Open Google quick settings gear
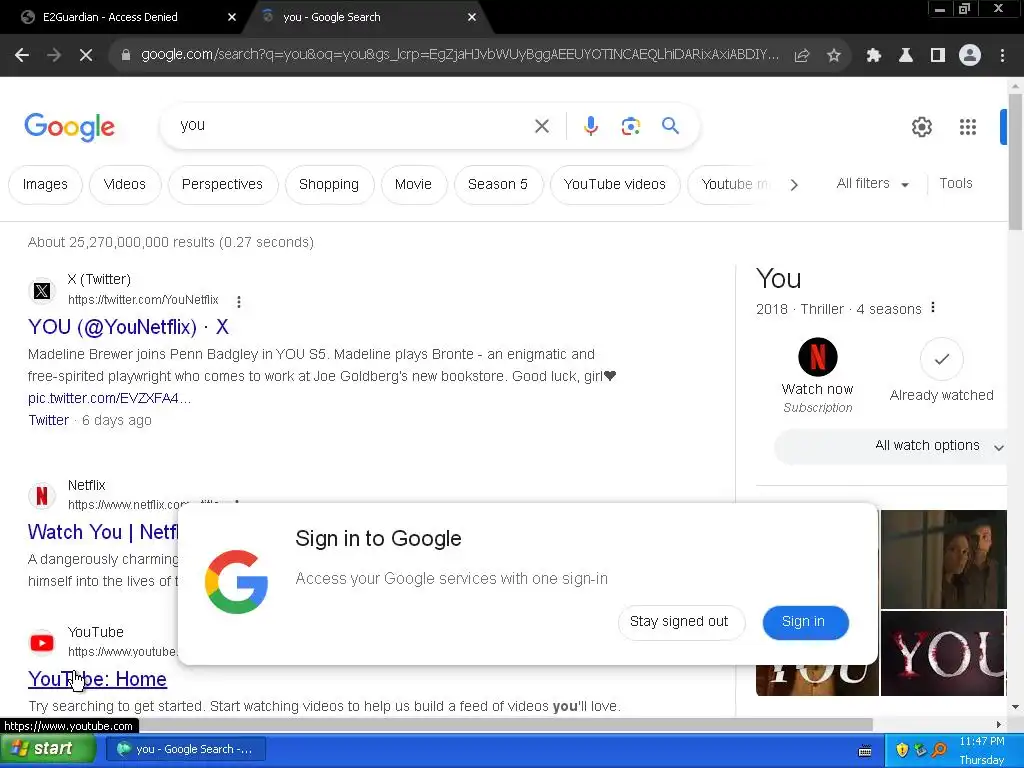1024x768 pixels. [x=921, y=127]
